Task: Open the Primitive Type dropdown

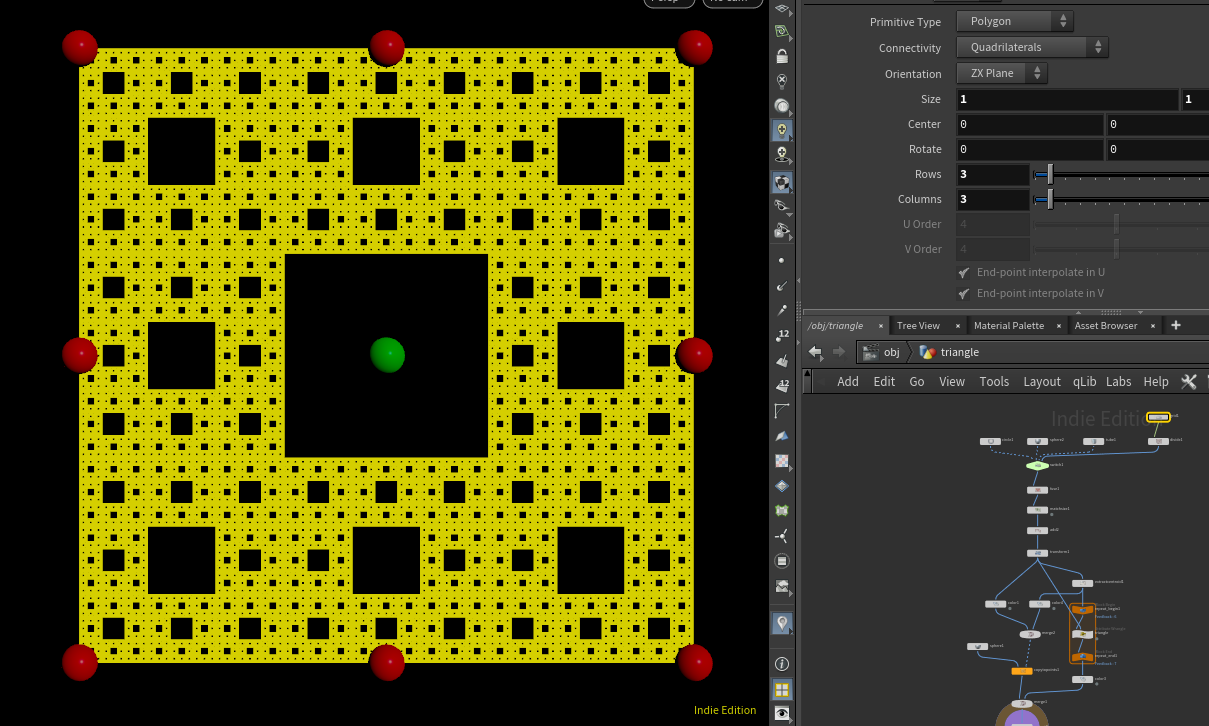Action: (x=1014, y=21)
